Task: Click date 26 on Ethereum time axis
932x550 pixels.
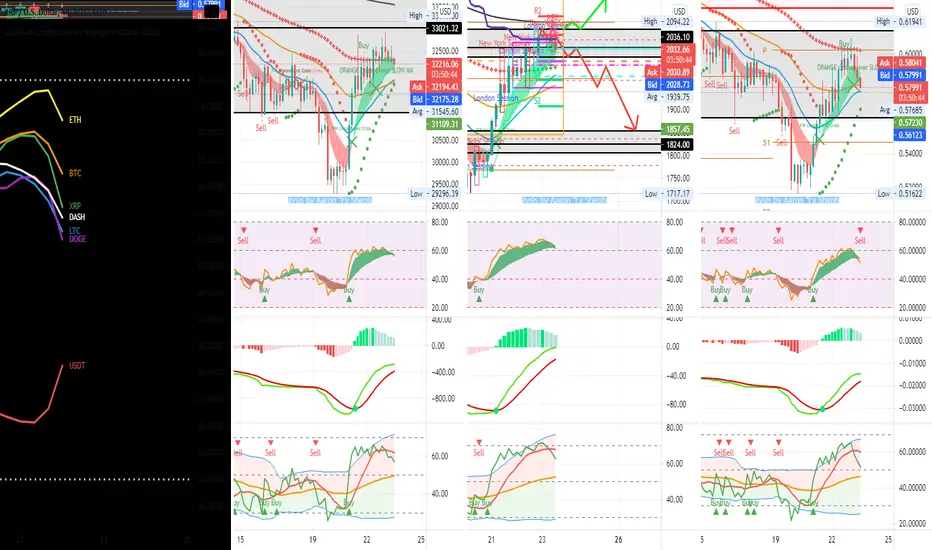Action: [x=618, y=540]
